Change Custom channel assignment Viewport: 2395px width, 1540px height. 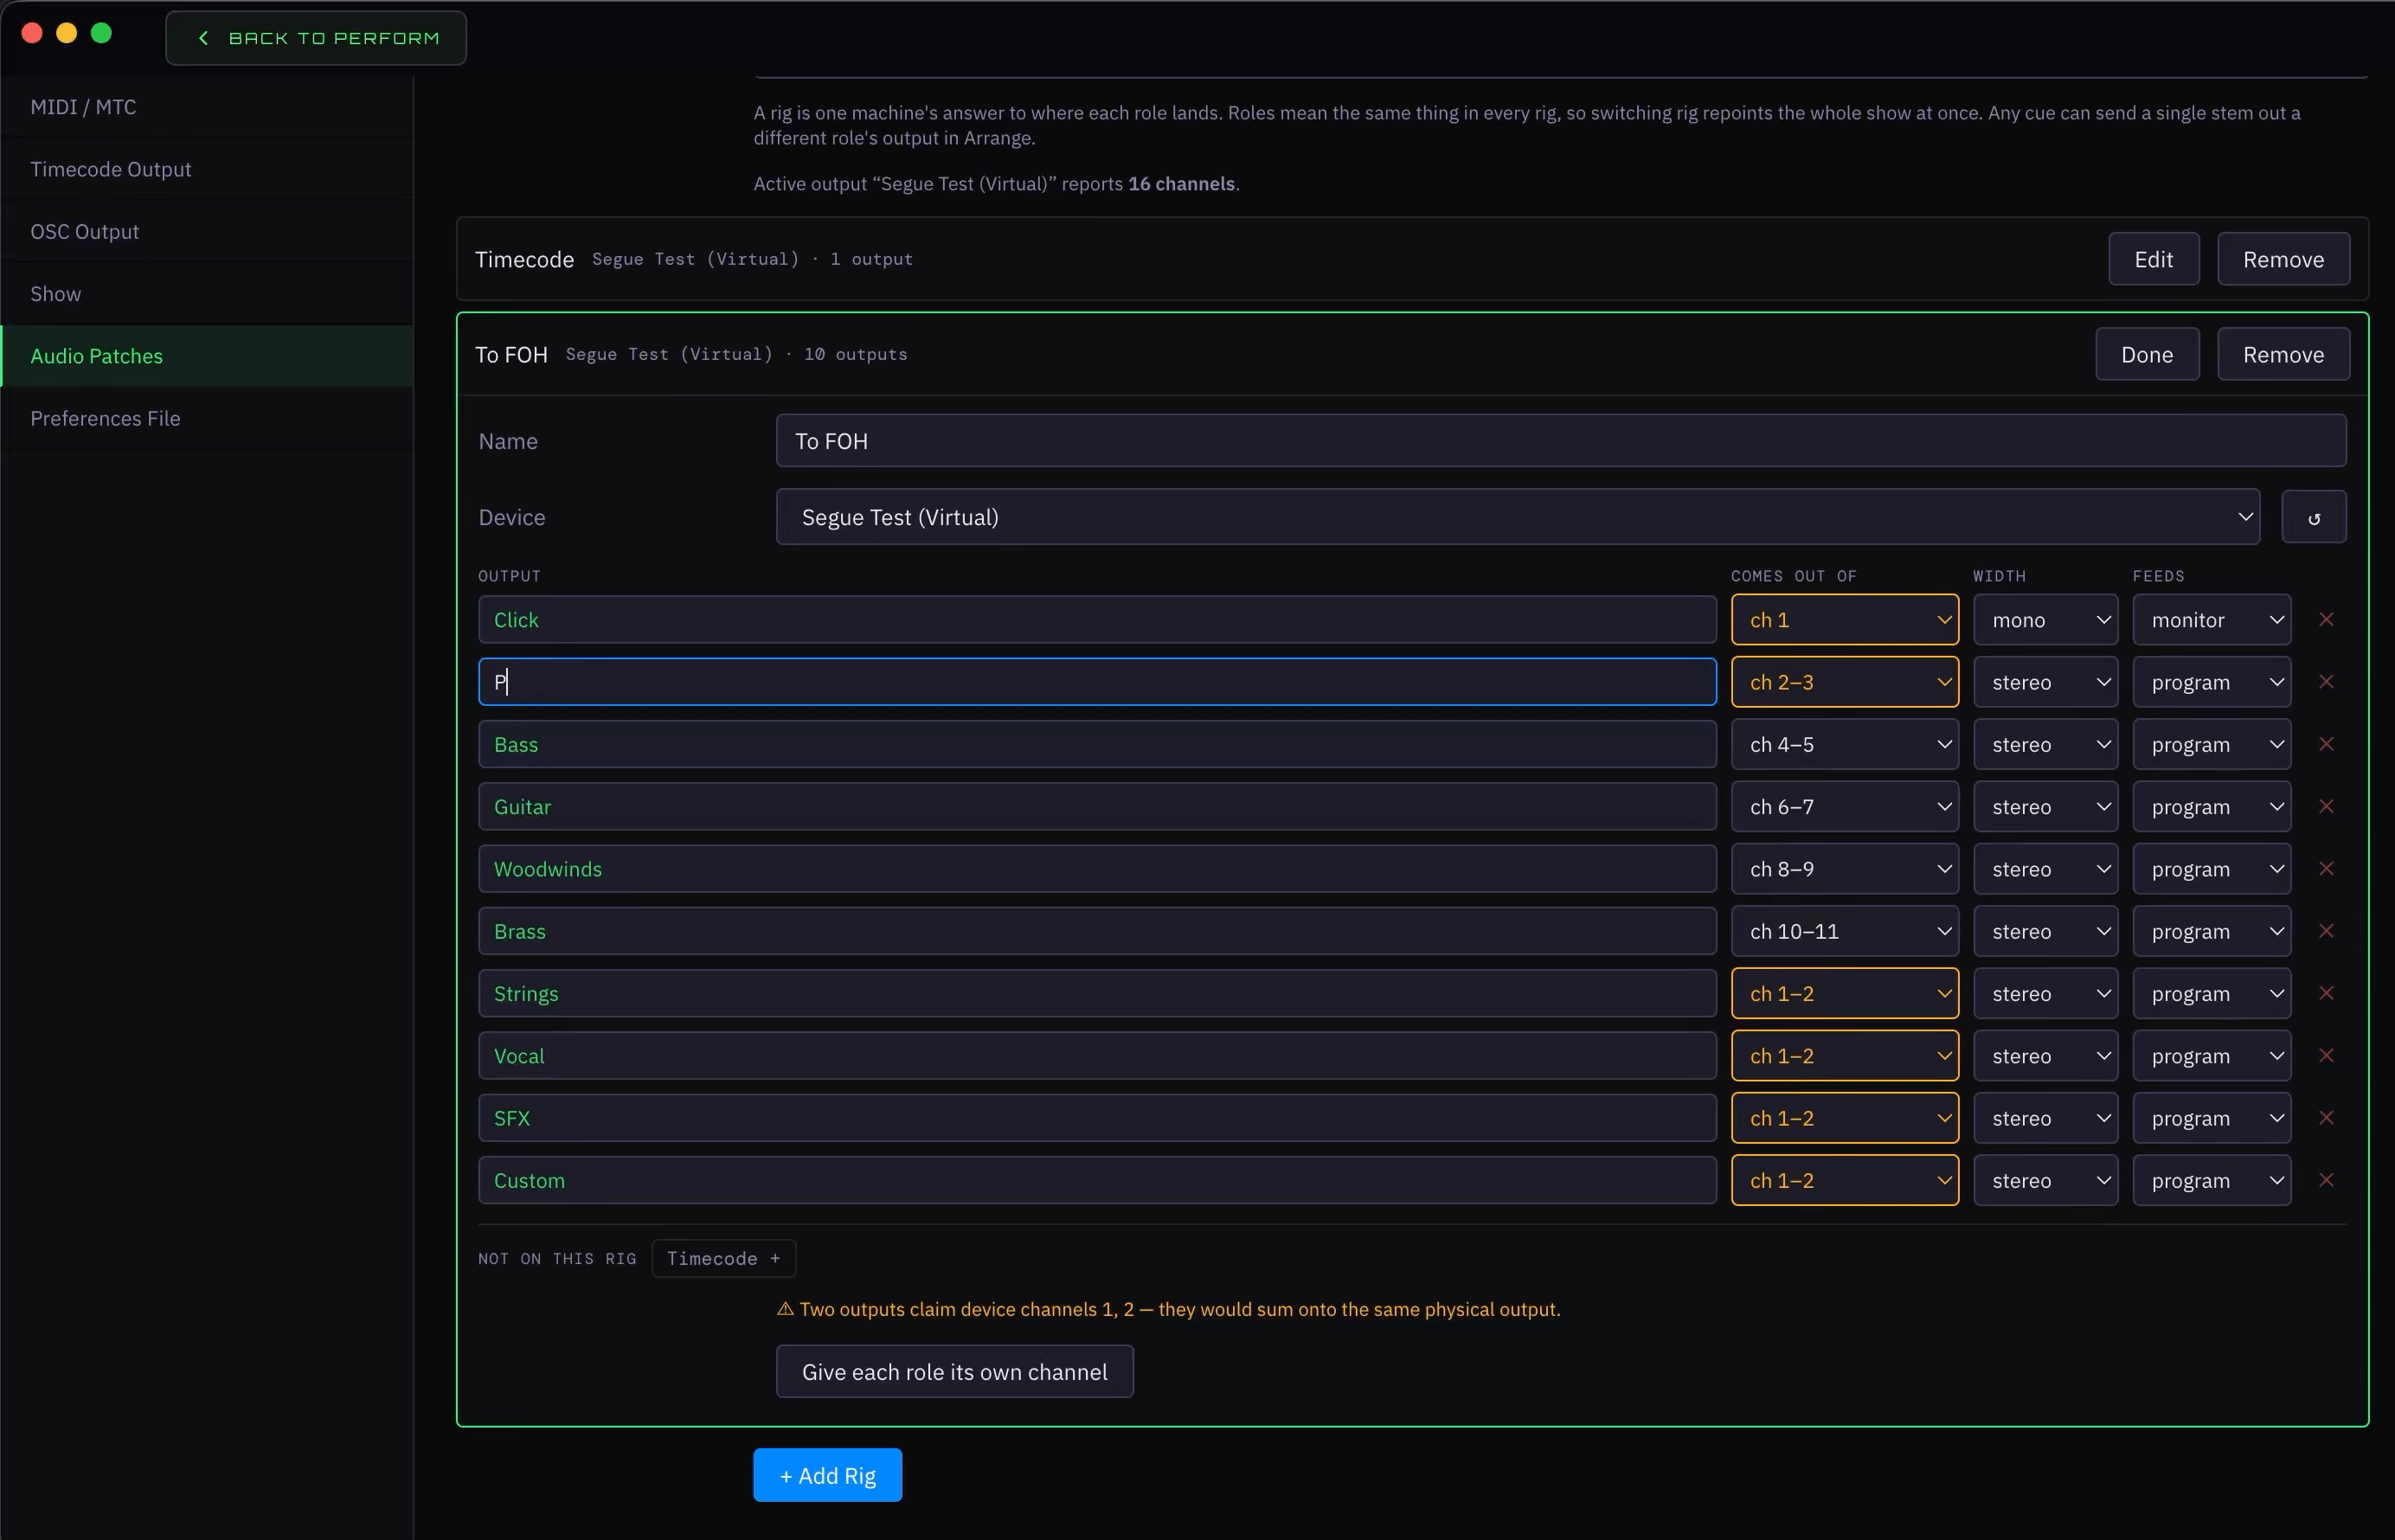pyautogui.click(x=1844, y=1180)
